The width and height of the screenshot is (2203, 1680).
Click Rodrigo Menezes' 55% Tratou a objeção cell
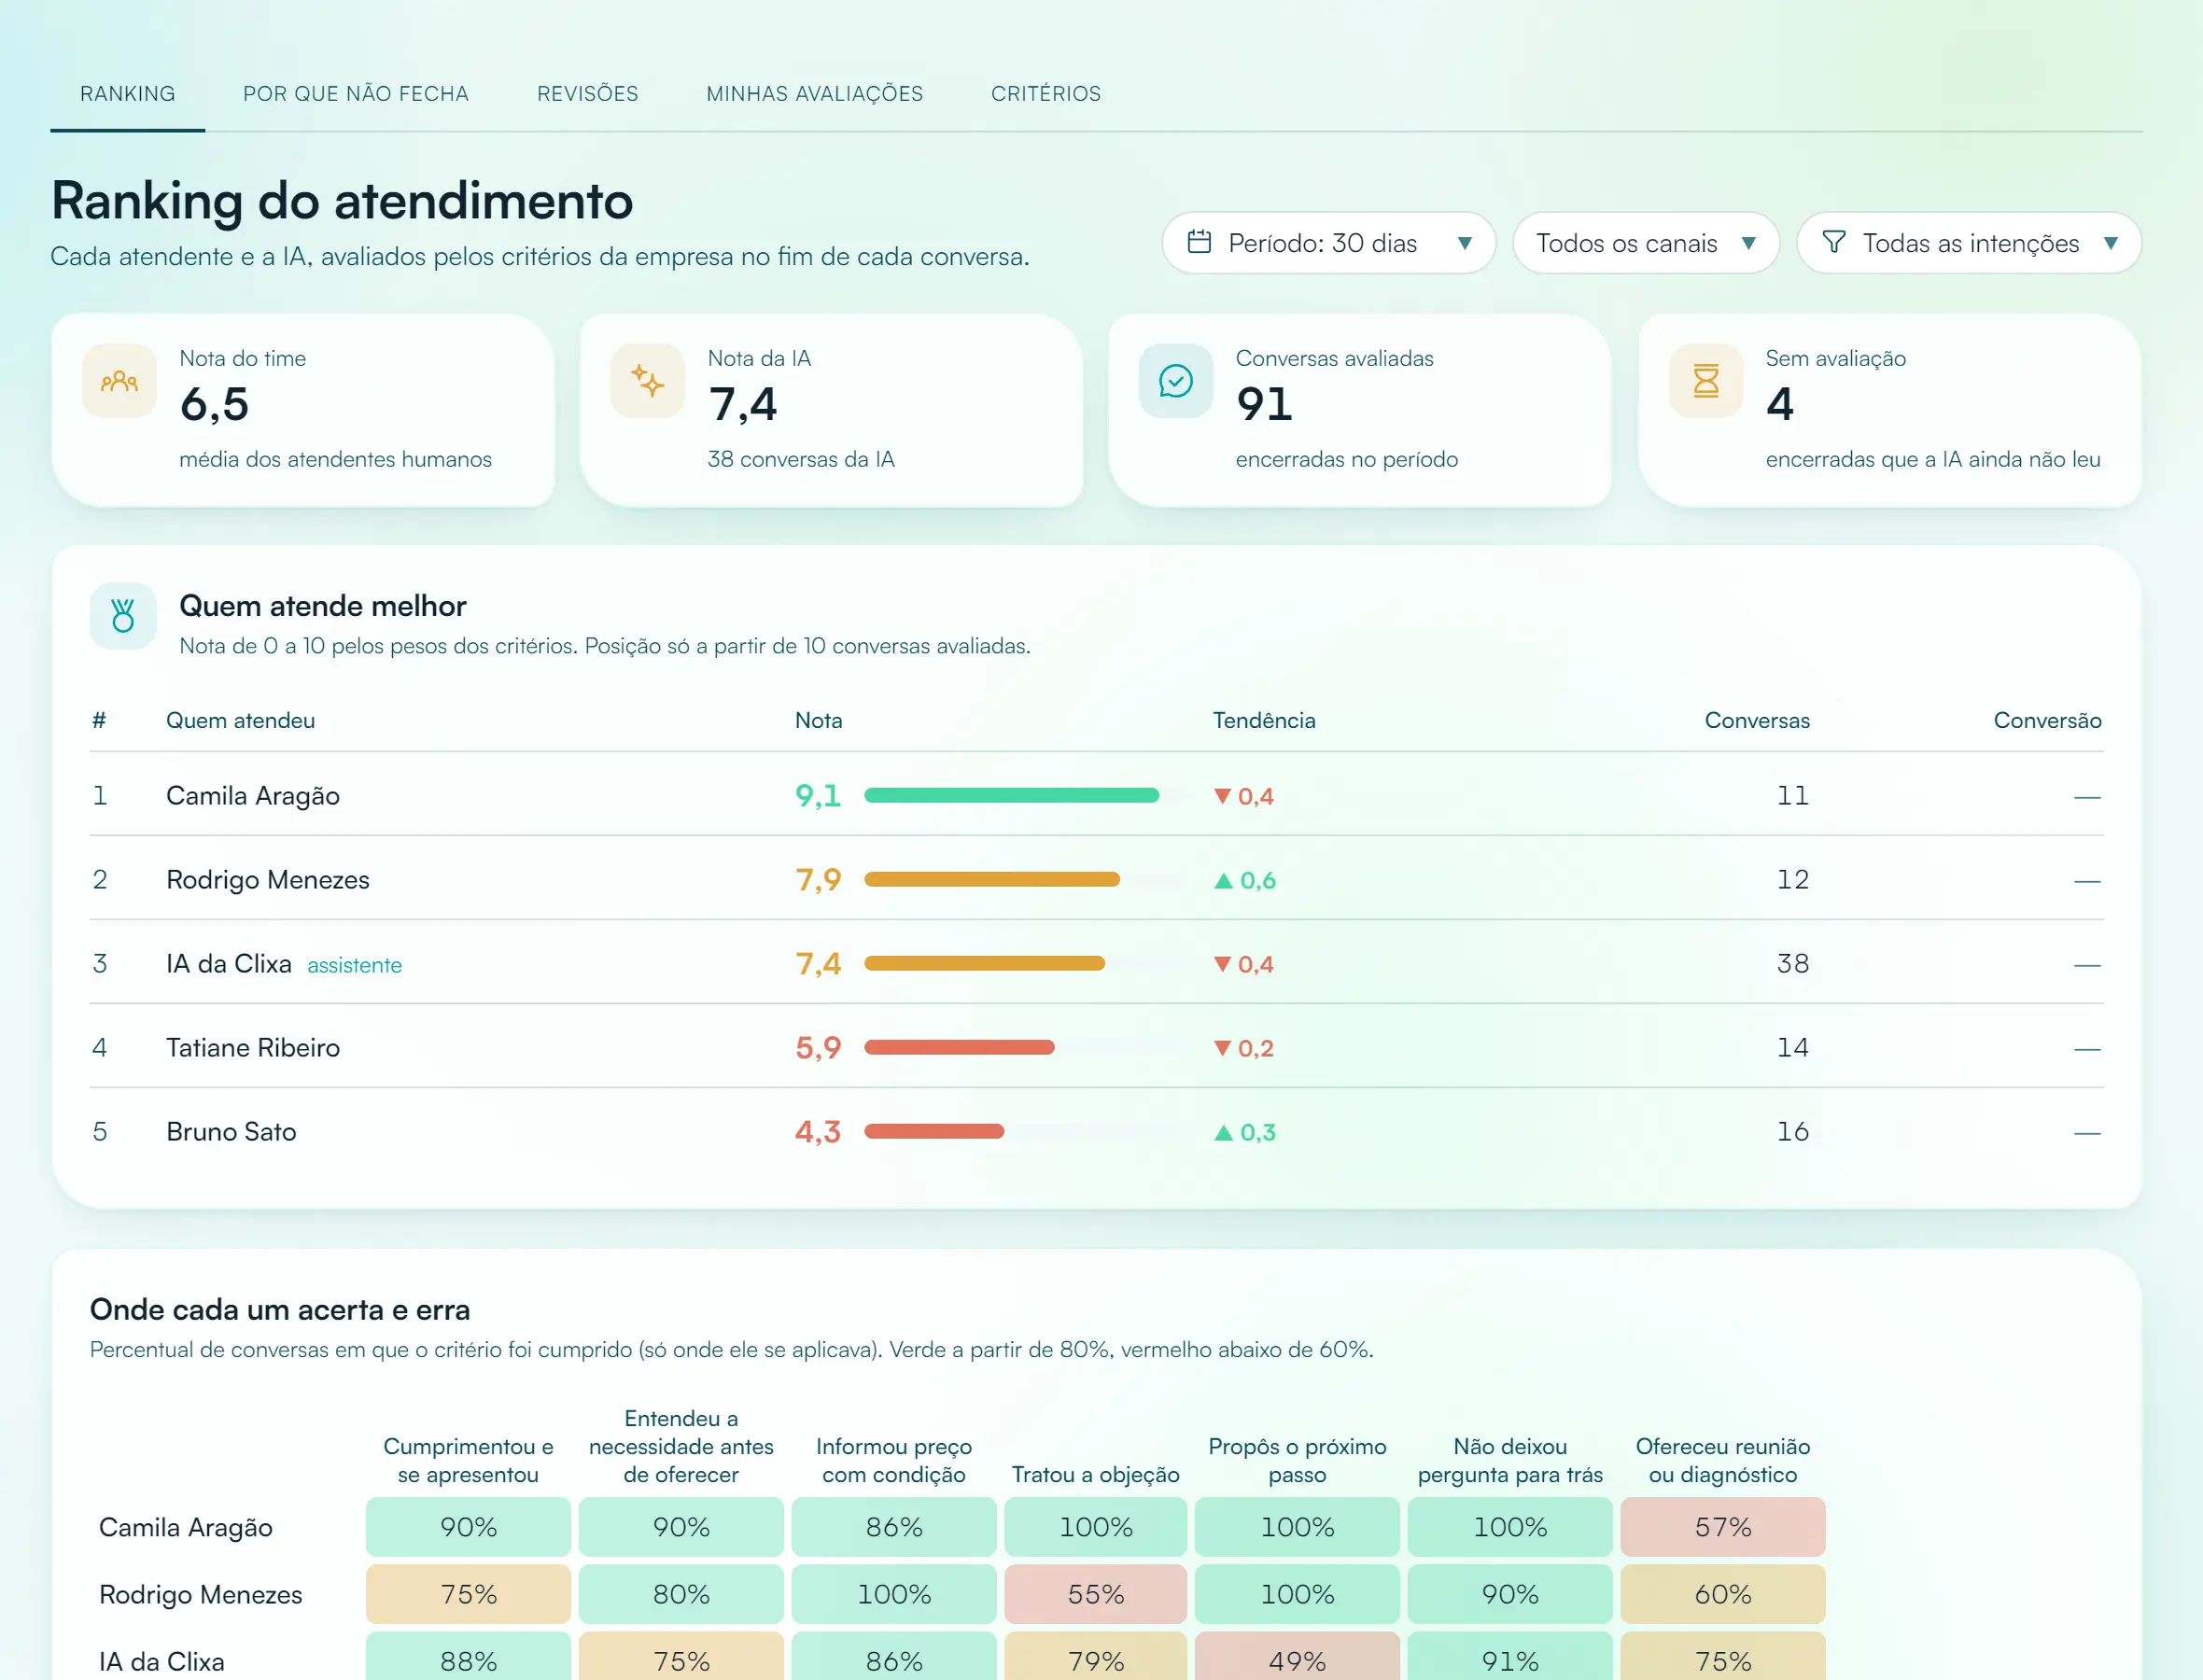pos(1095,1594)
